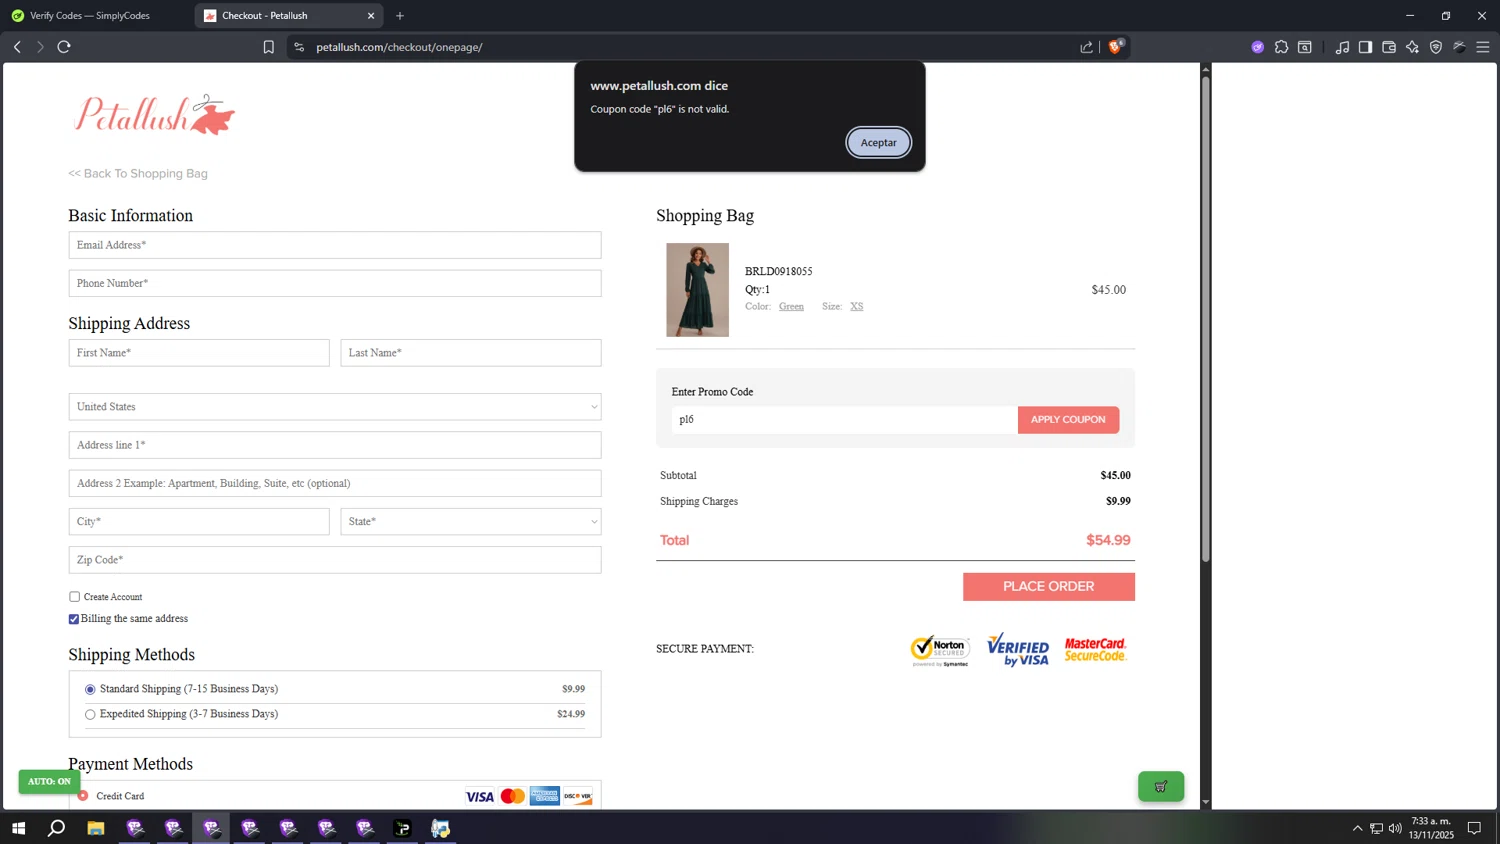1500x844 pixels.
Task: Focus the Phone Number field
Action: click(x=335, y=283)
